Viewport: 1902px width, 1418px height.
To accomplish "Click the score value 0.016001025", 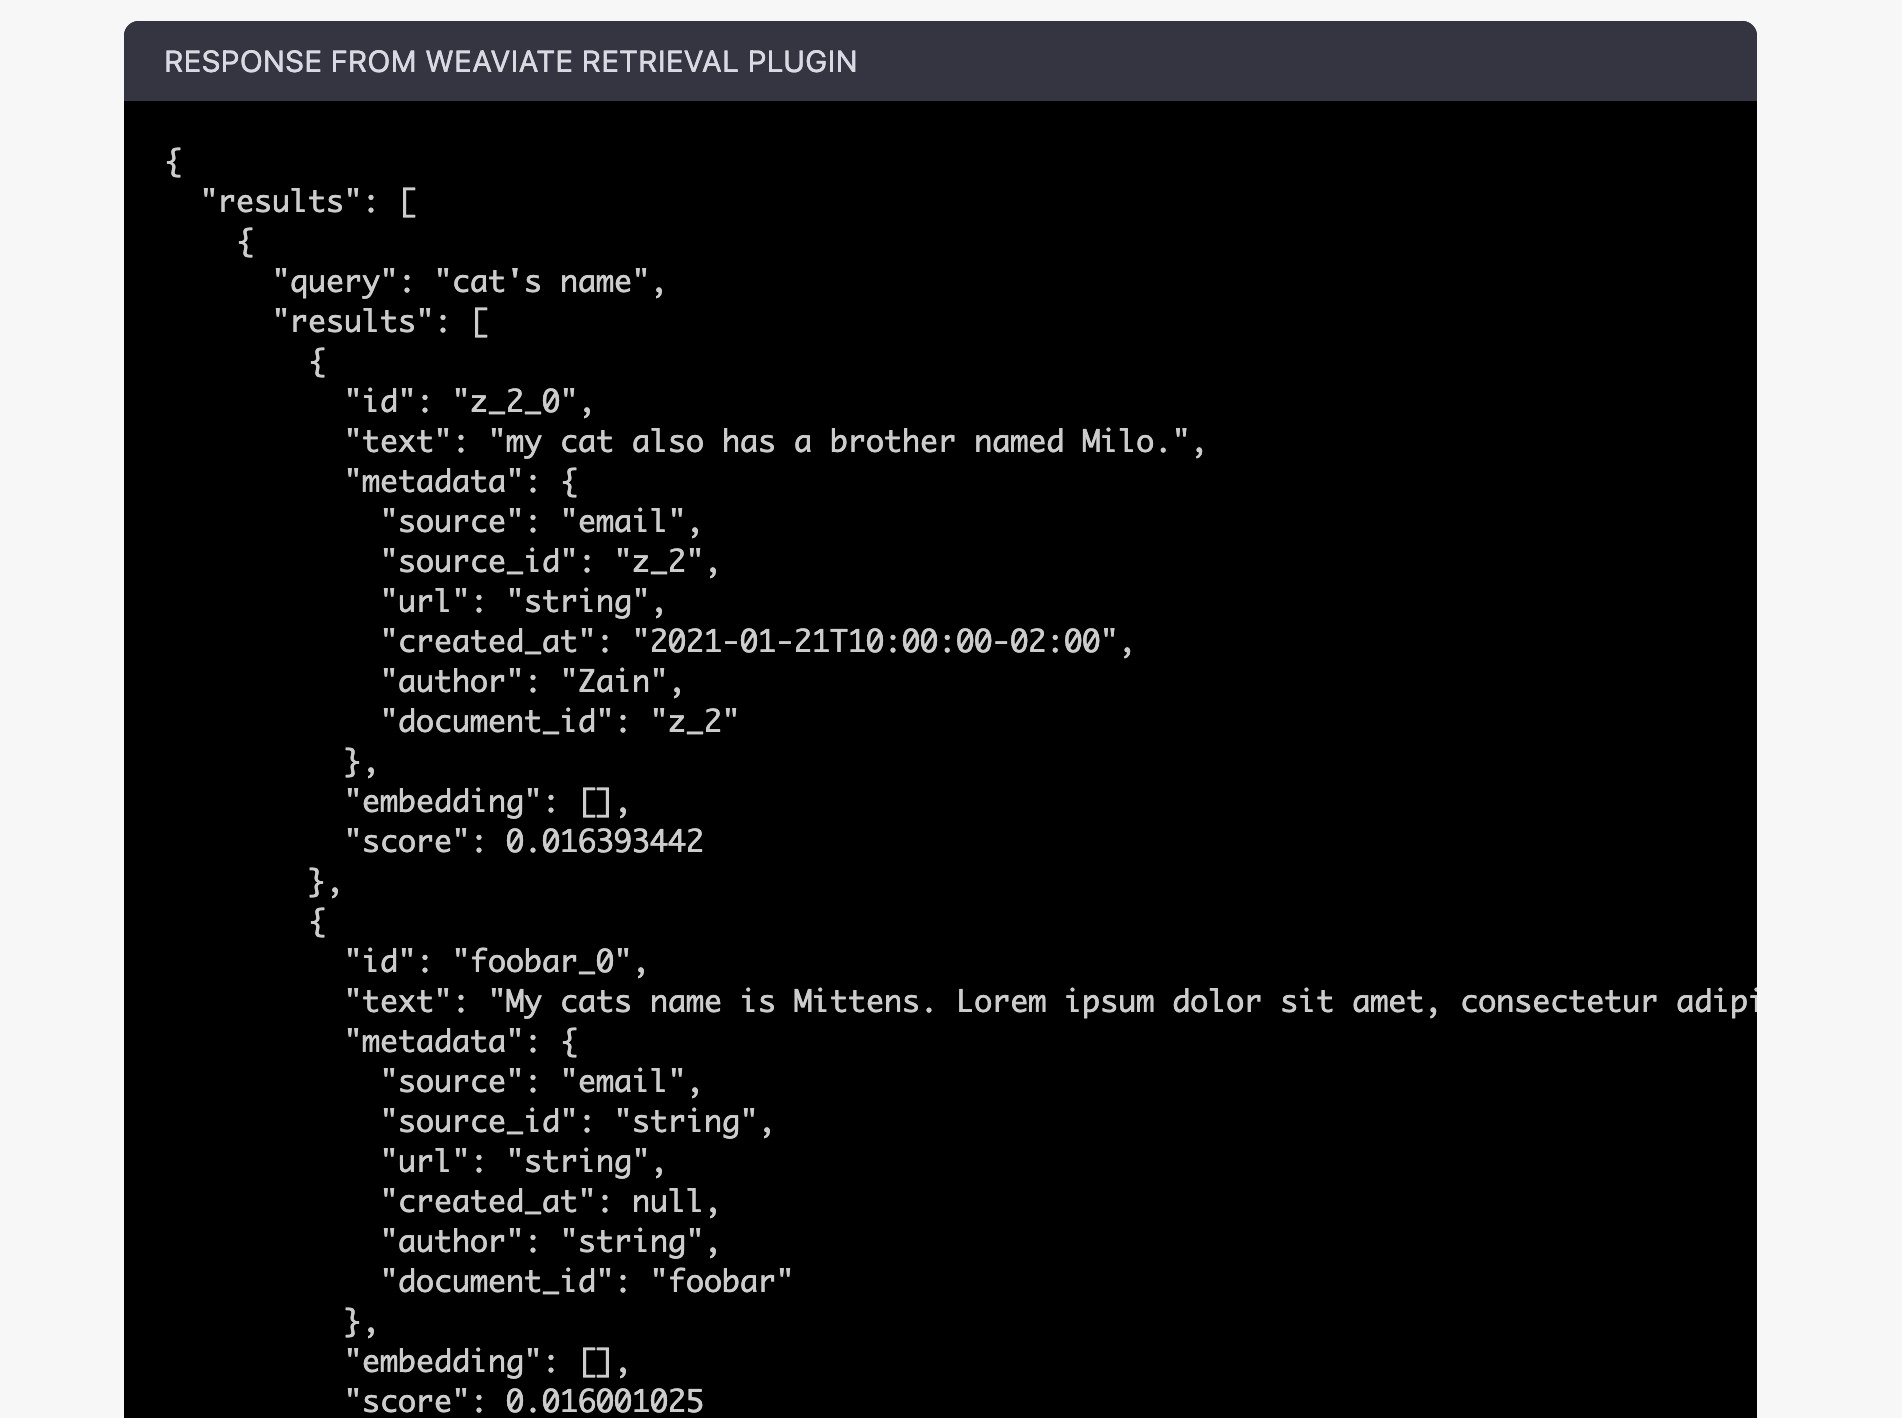I will point(604,1401).
